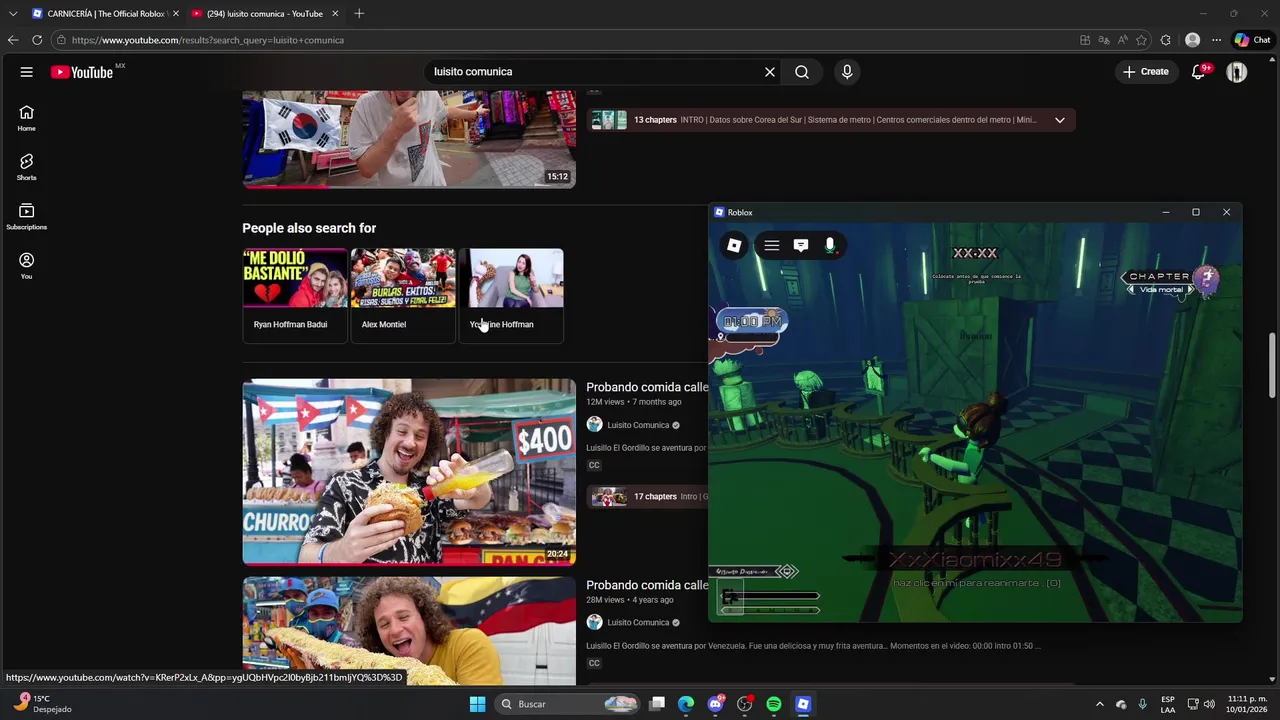Open Subscriptions in YouTube sidebar
The height and width of the screenshot is (720, 1280).
tap(27, 216)
